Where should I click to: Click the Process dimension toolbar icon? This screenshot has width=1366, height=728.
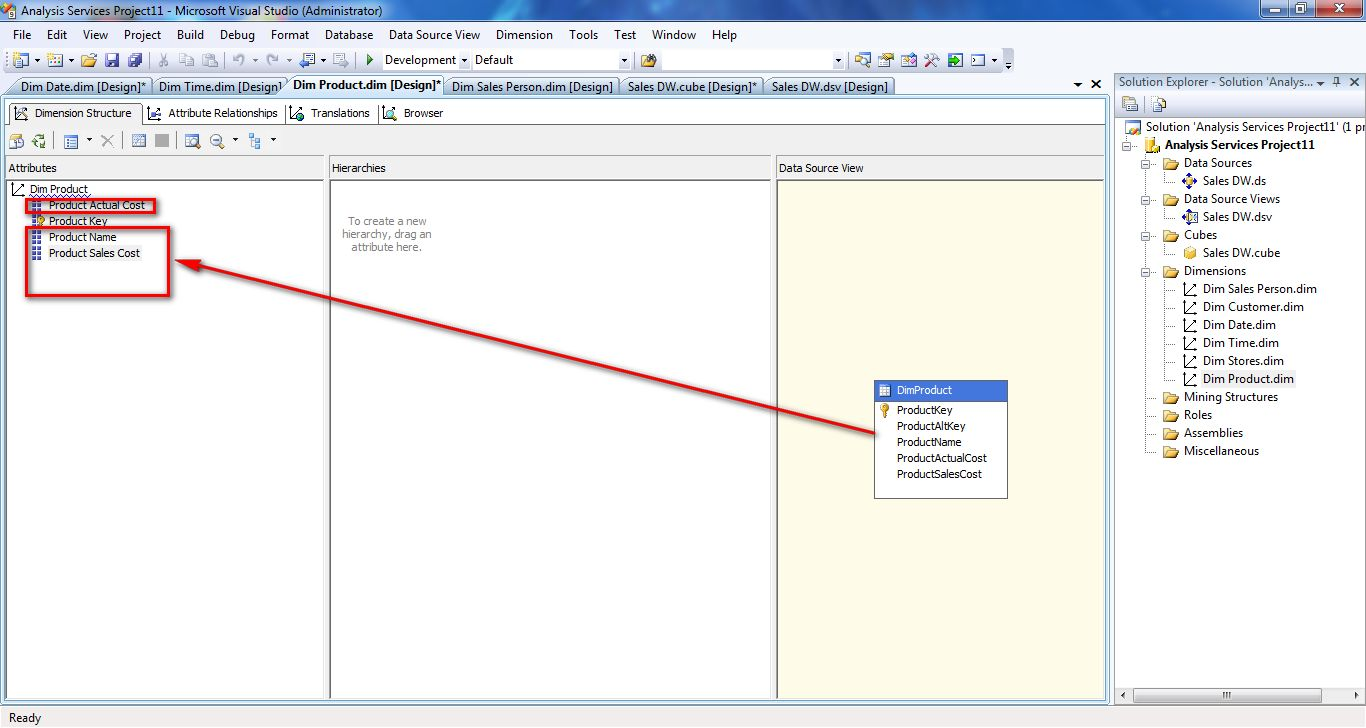coord(18,141)
